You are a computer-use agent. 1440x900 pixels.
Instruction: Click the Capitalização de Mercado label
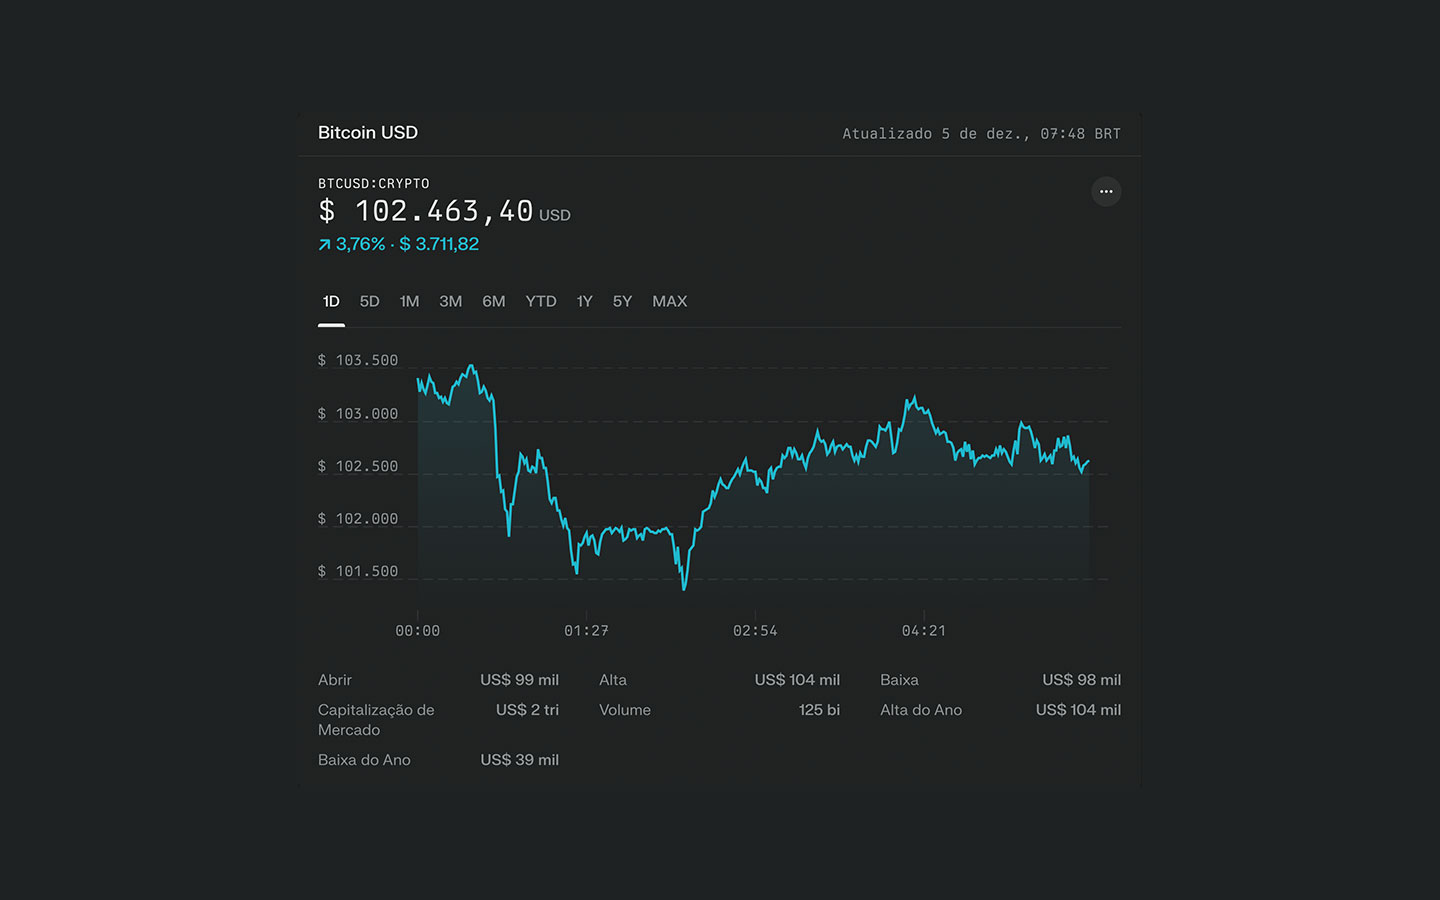[x=376, y=720]
